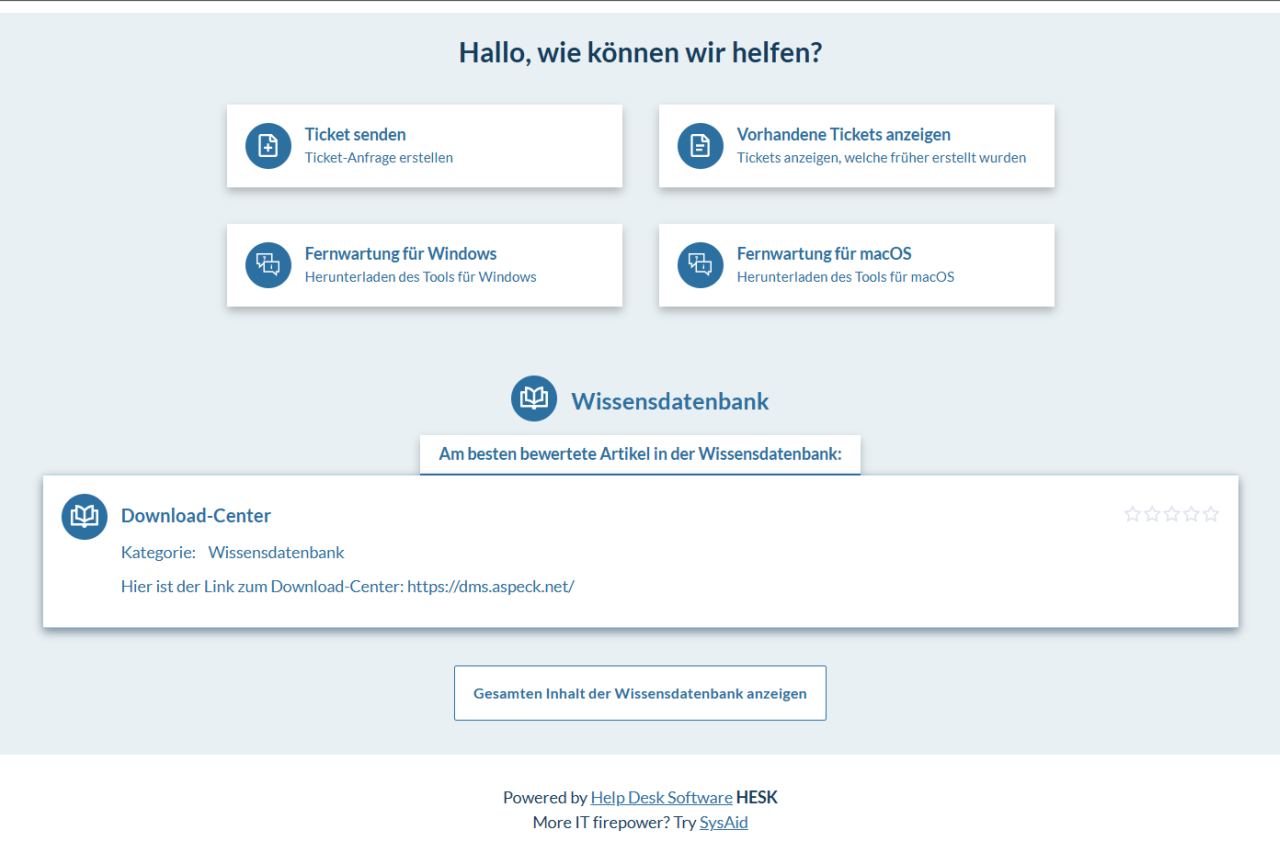Open Vorhandene Tickets anzeigen title
The width and height of the screenshot is (1280, 853).
coord(843,134)
